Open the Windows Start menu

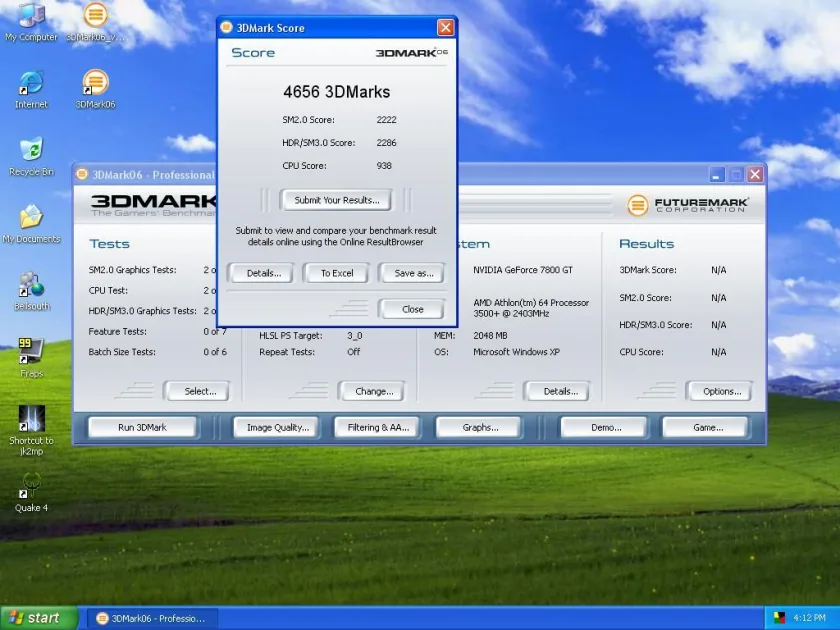pos(39,618)
